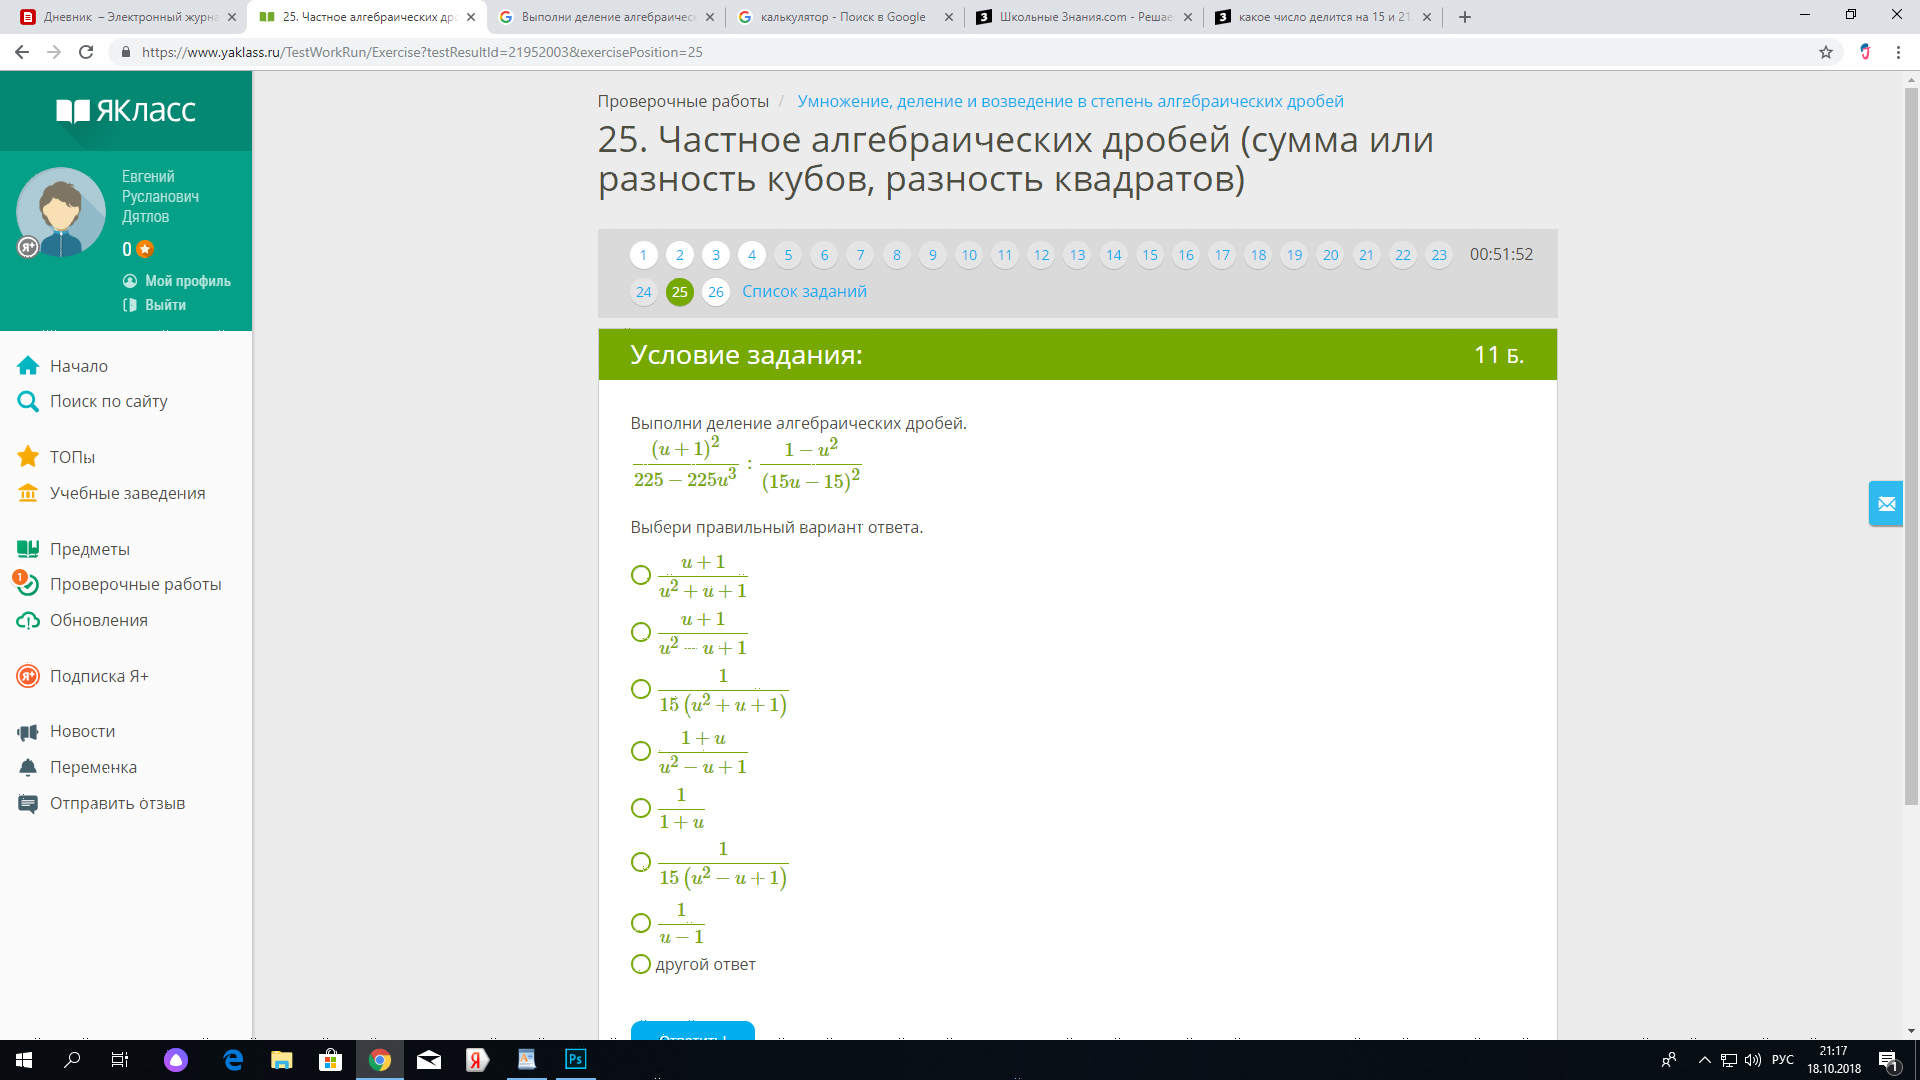Open Мой профиль link

click(187, 281)
